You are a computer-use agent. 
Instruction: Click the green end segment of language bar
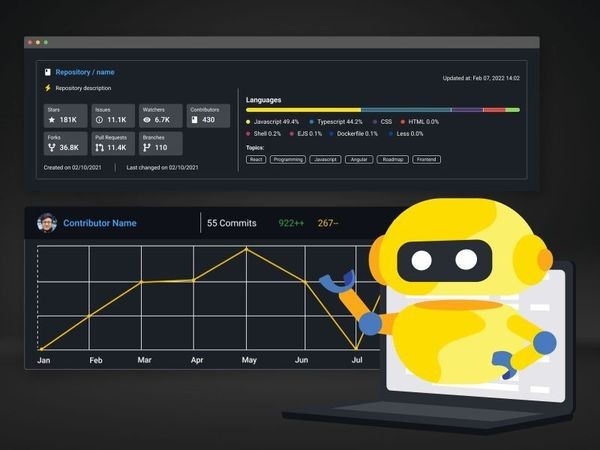pos(512,110)
